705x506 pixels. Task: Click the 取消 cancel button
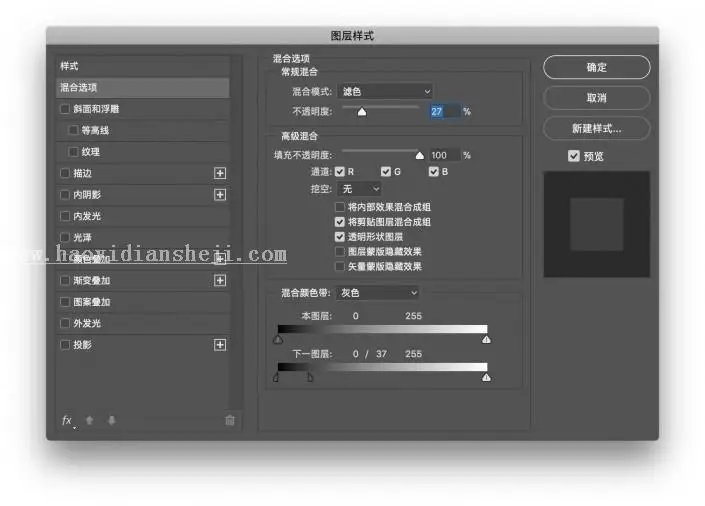coord(597,98)
